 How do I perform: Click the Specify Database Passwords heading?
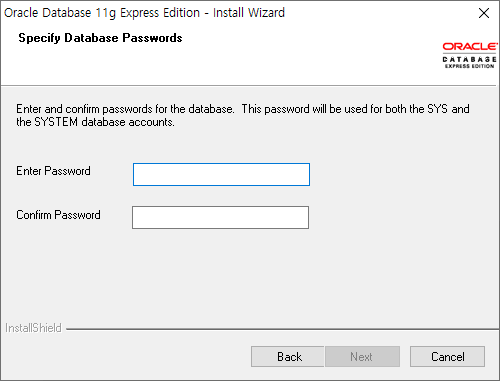click(100, 38)
